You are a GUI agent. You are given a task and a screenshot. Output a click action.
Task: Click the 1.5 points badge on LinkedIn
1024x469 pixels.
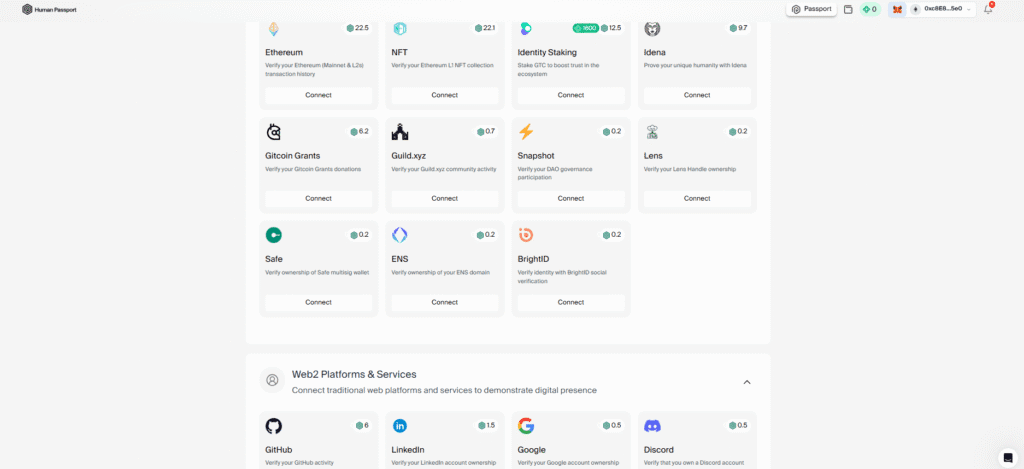[486, 425]
